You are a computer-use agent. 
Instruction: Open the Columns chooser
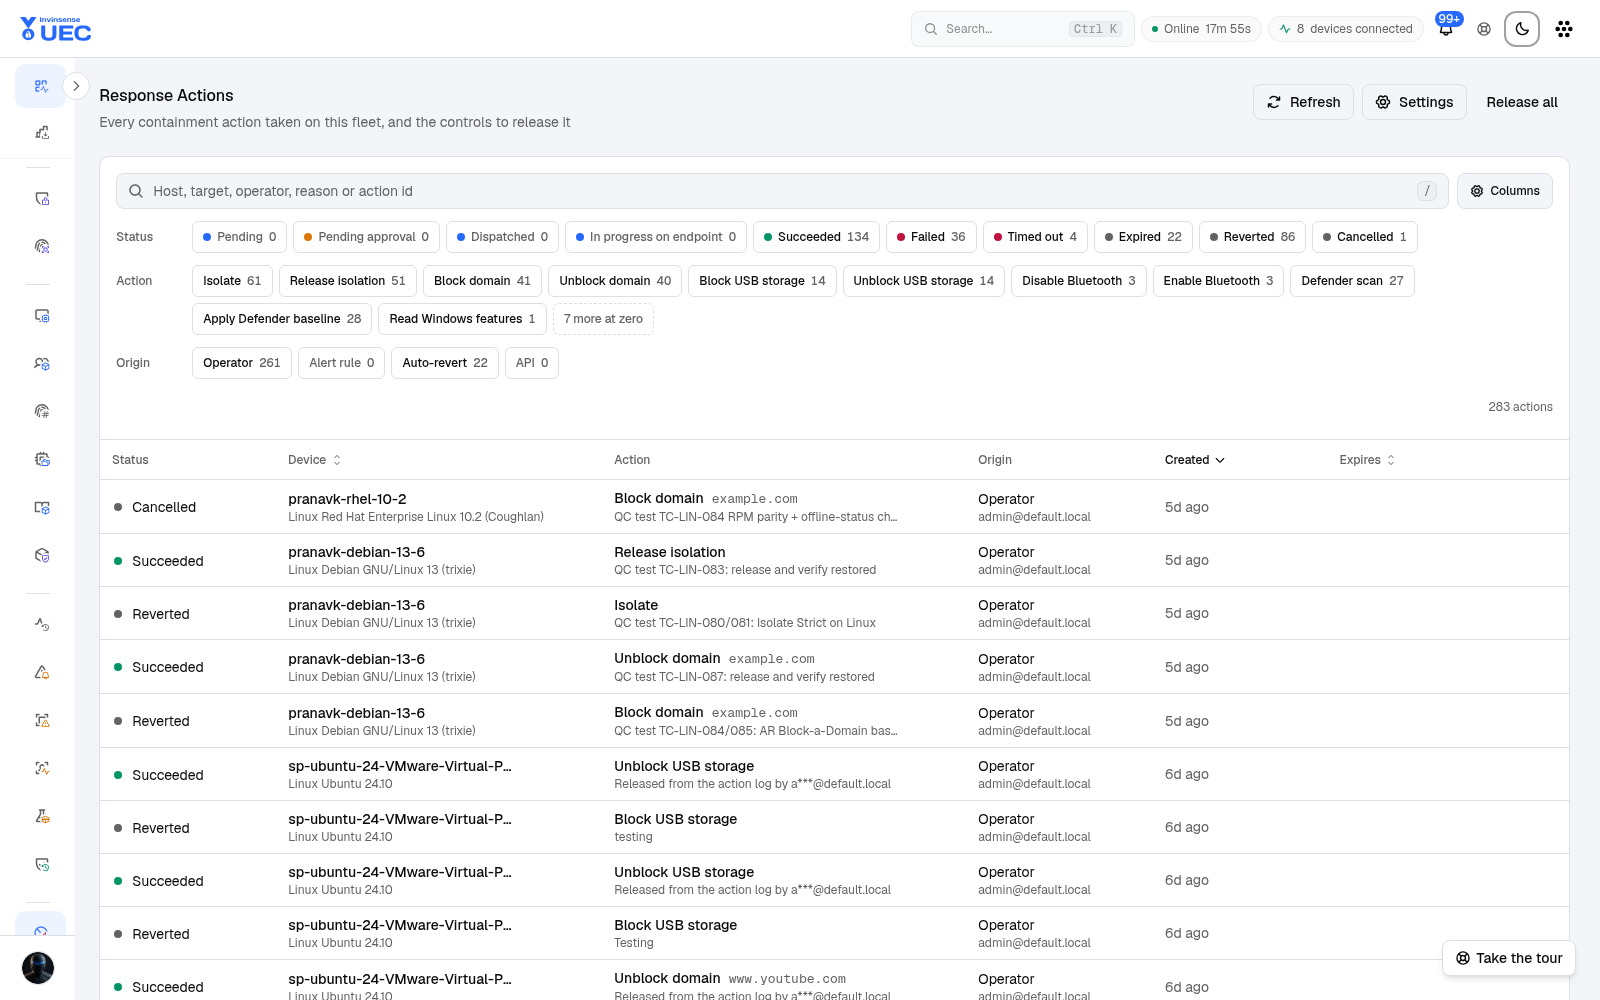1505,191
